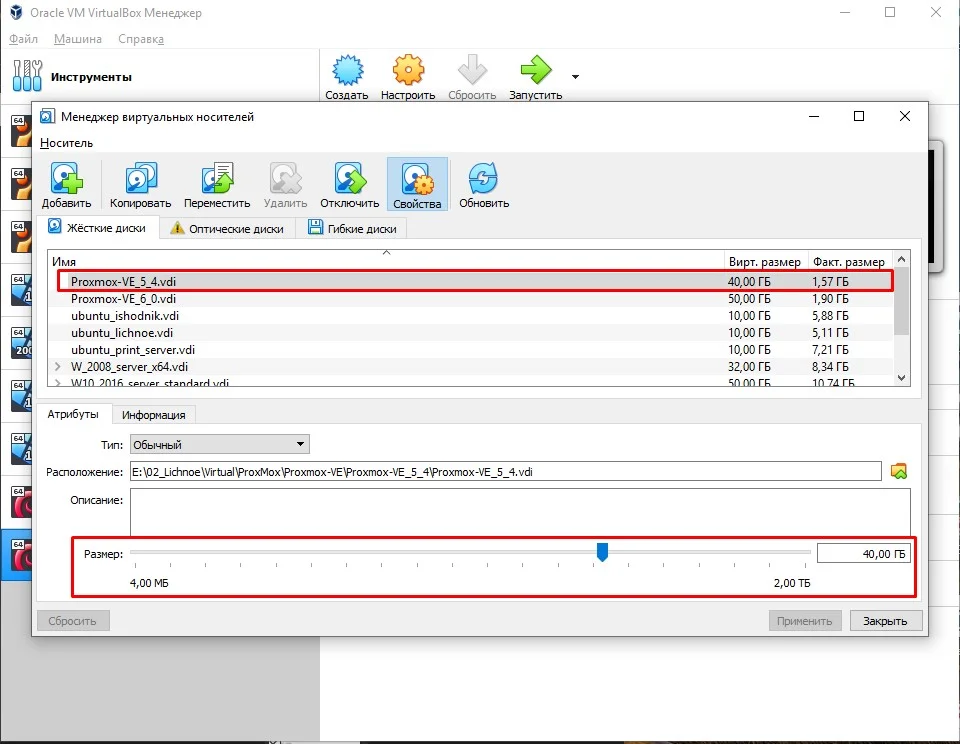This screenshot has height=744, width=960.
Task: Close the Virtual Media Manager window
Action: click(x=905, y=116)
